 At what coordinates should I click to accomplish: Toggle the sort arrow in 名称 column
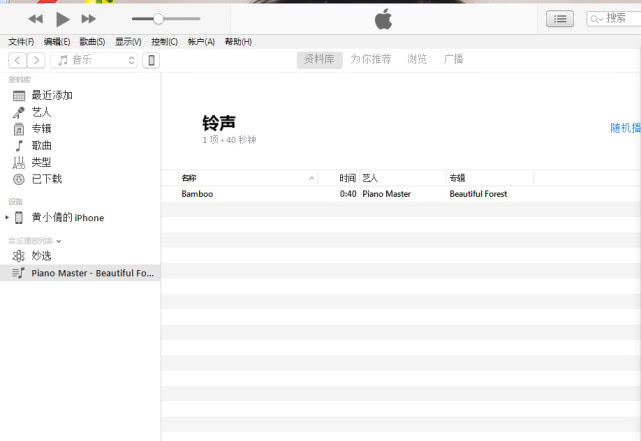[312, 178]
